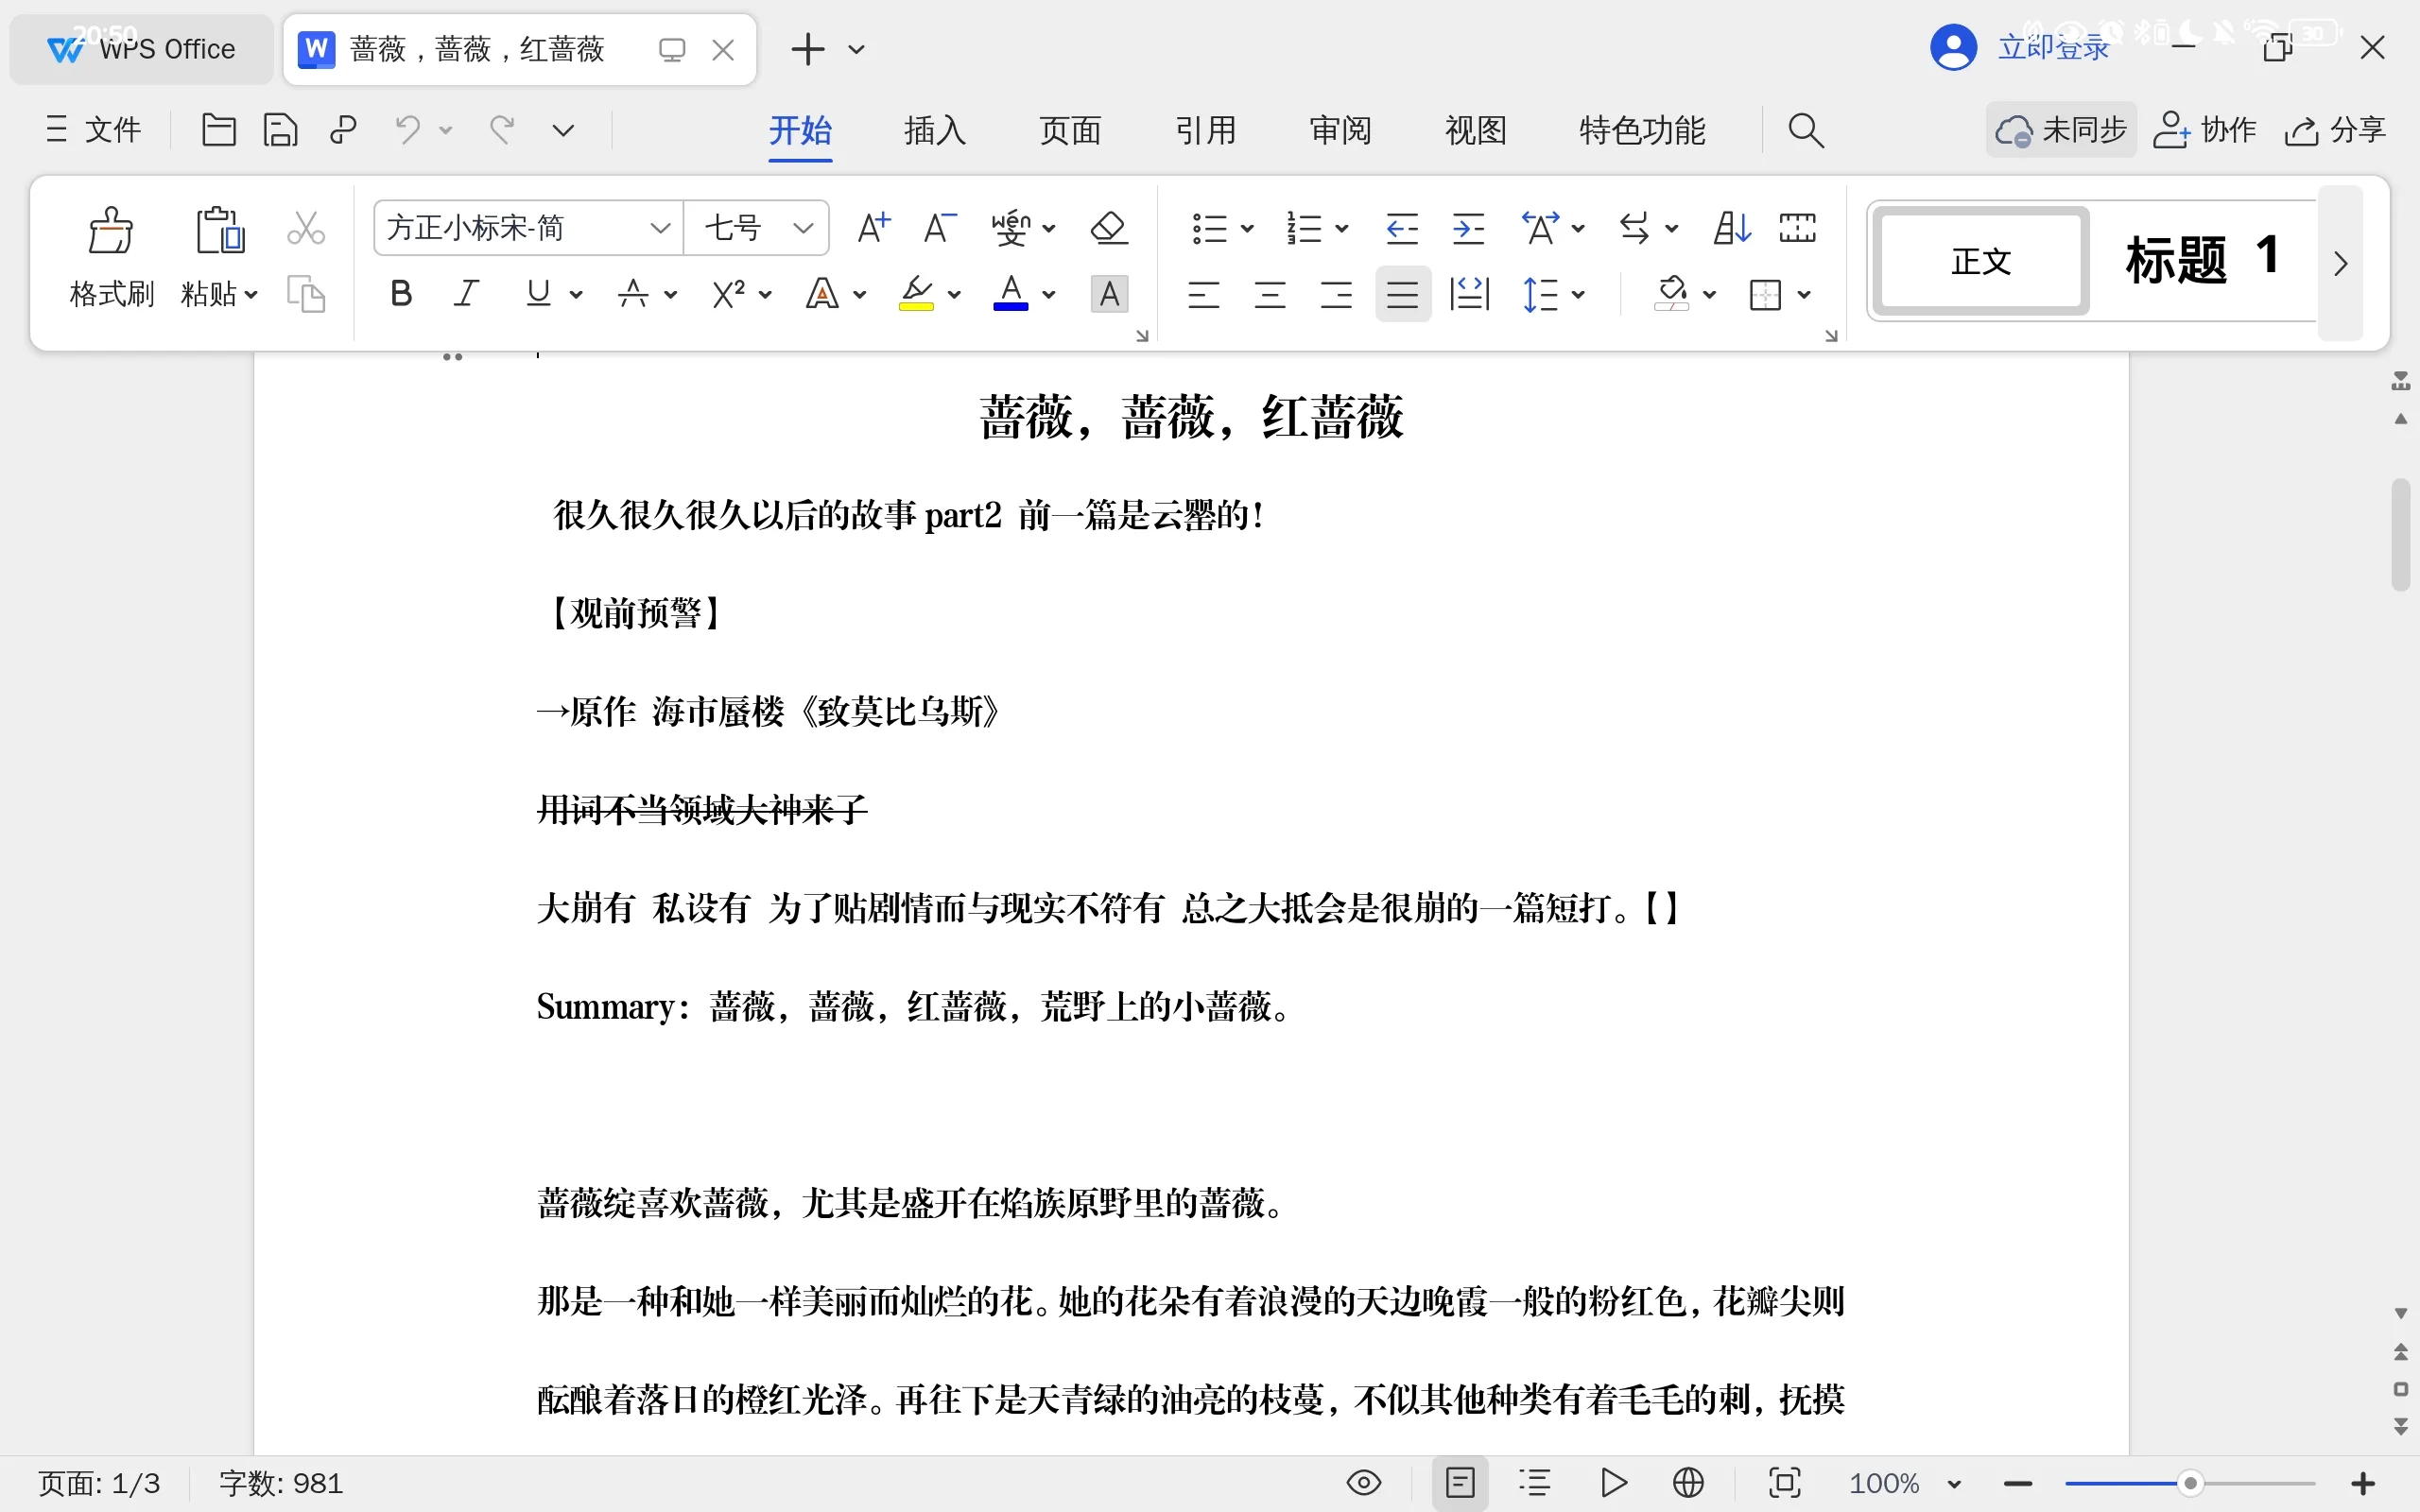Image resolution: width=2420 pixels, height=1512 pixels.
Task: Toggle italic formatting
Action: [x=466, y=294]
